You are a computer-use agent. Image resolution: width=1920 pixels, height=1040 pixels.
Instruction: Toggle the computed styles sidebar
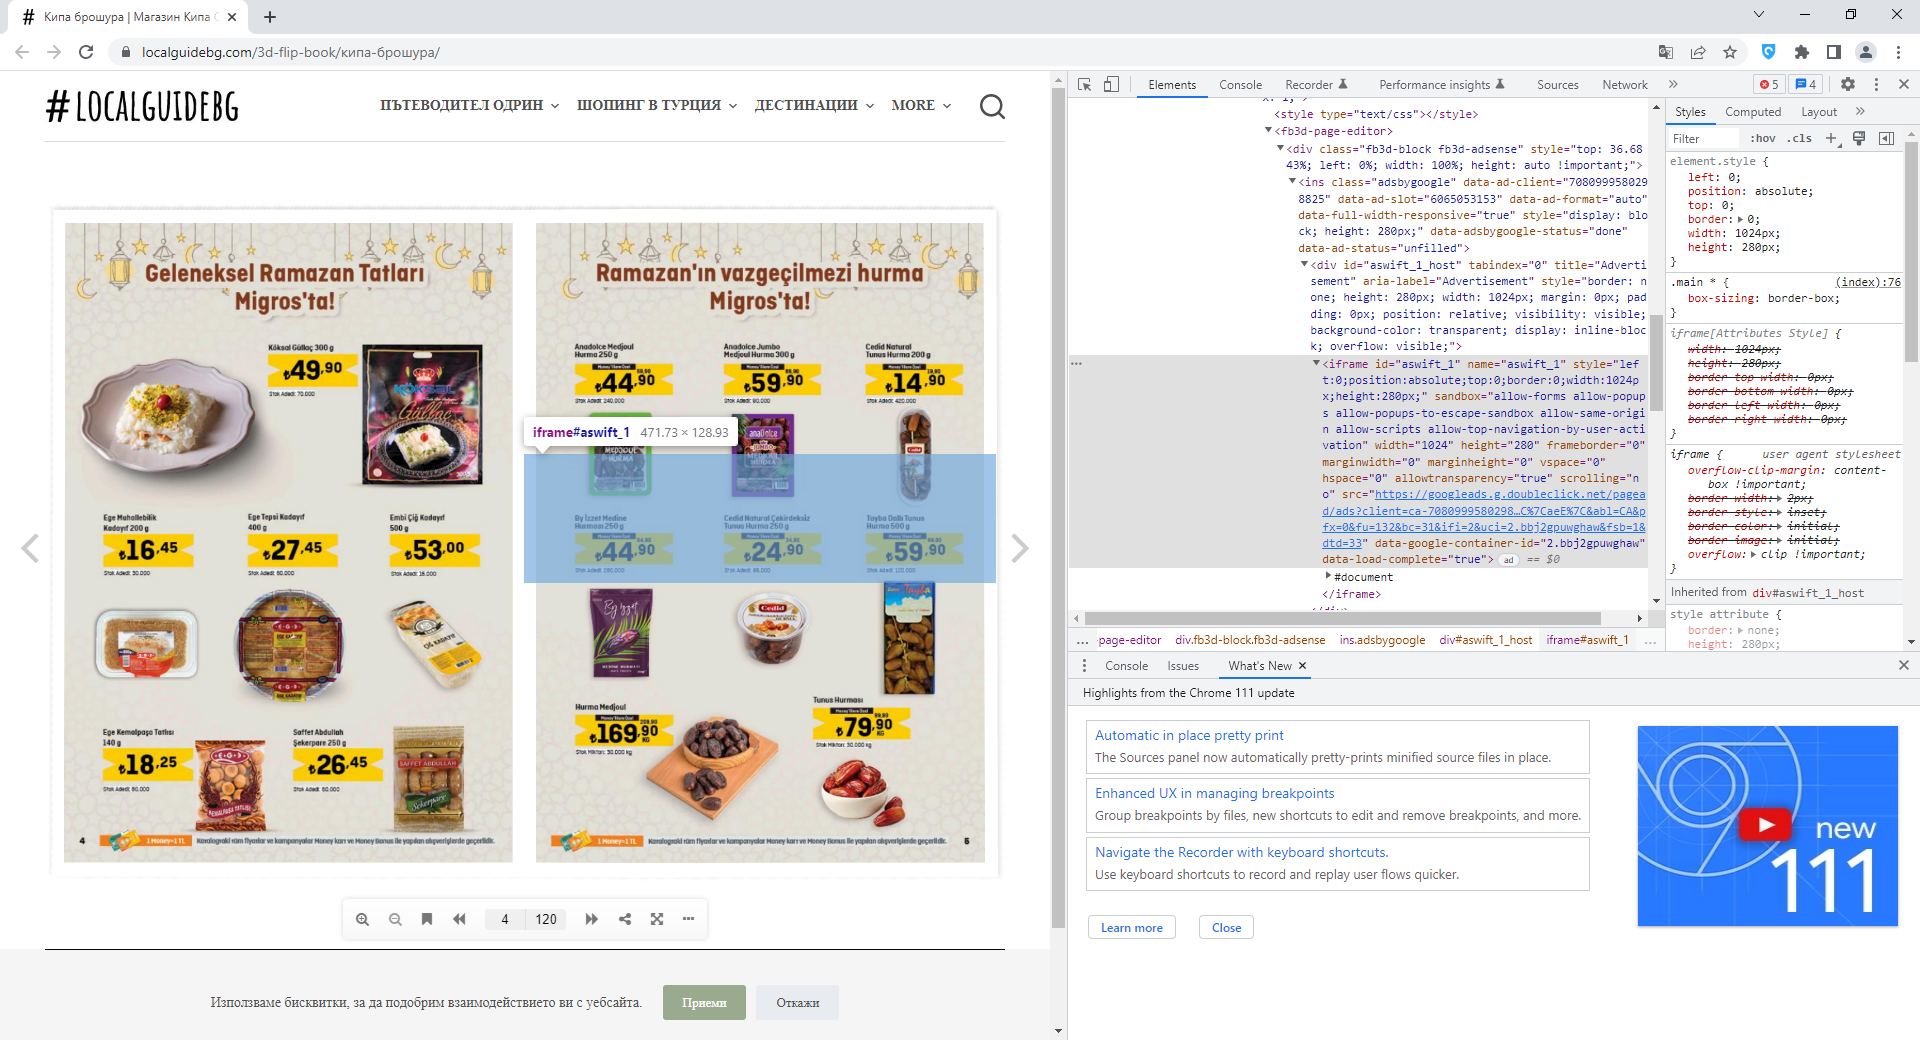tap(1886, 139)
